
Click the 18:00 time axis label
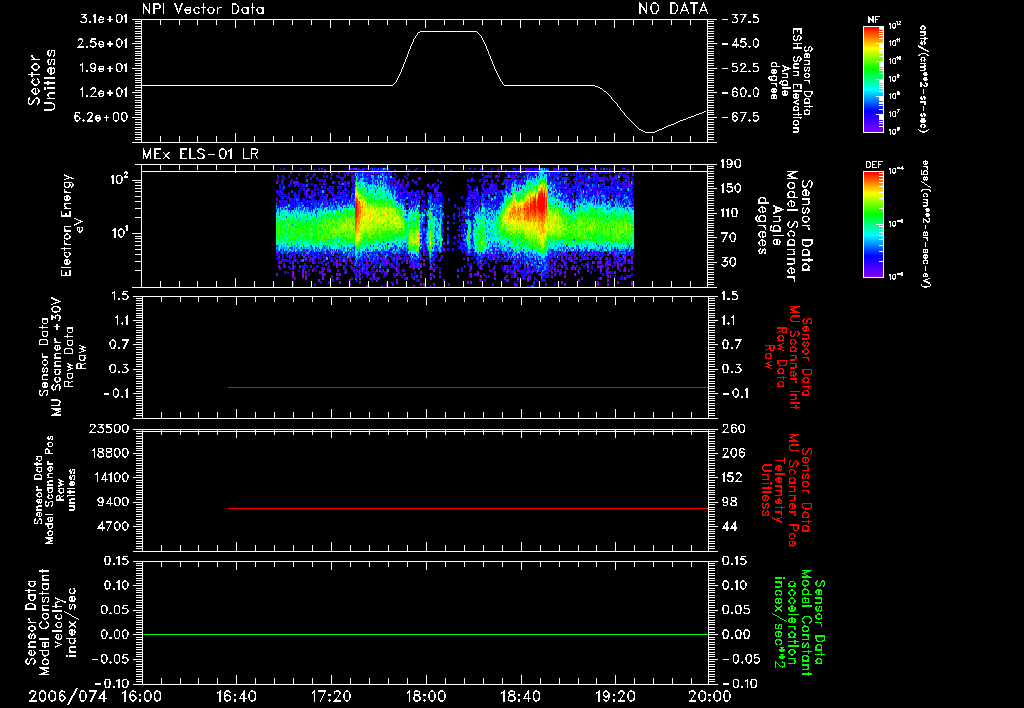coord(427,696)
